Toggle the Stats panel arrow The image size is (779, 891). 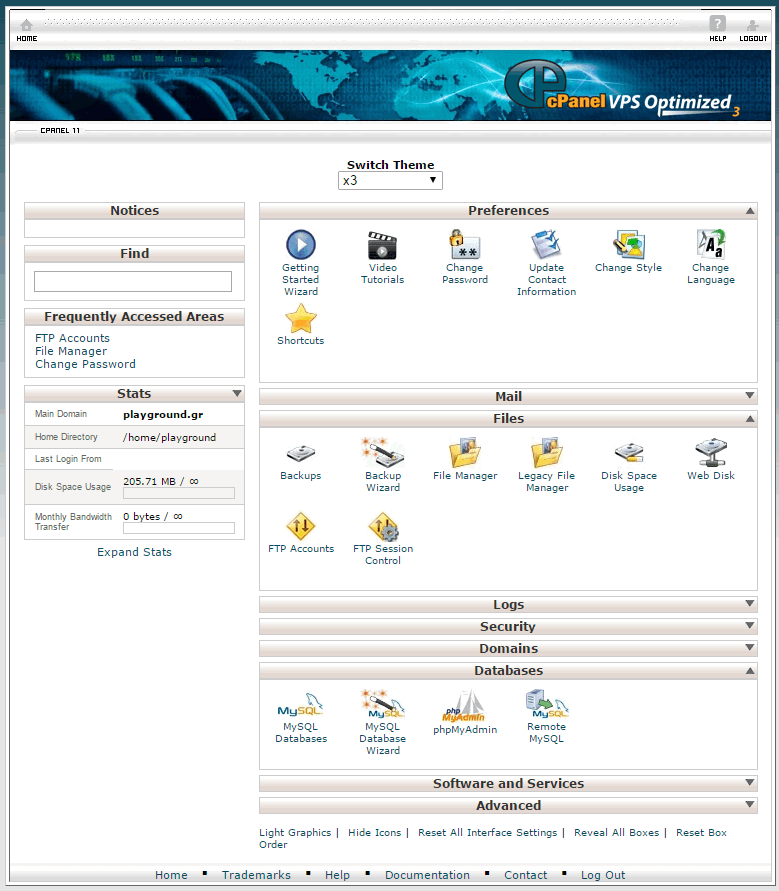237,393
